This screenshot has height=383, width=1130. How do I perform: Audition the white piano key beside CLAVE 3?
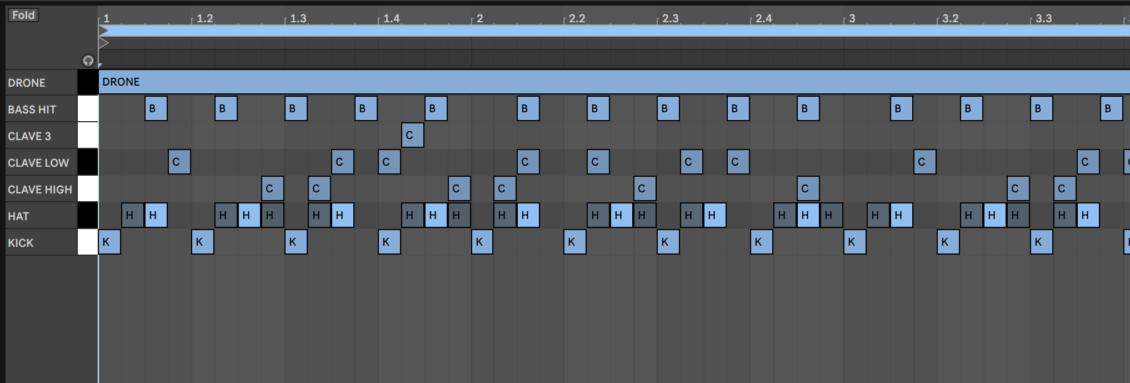coord(88,136)
